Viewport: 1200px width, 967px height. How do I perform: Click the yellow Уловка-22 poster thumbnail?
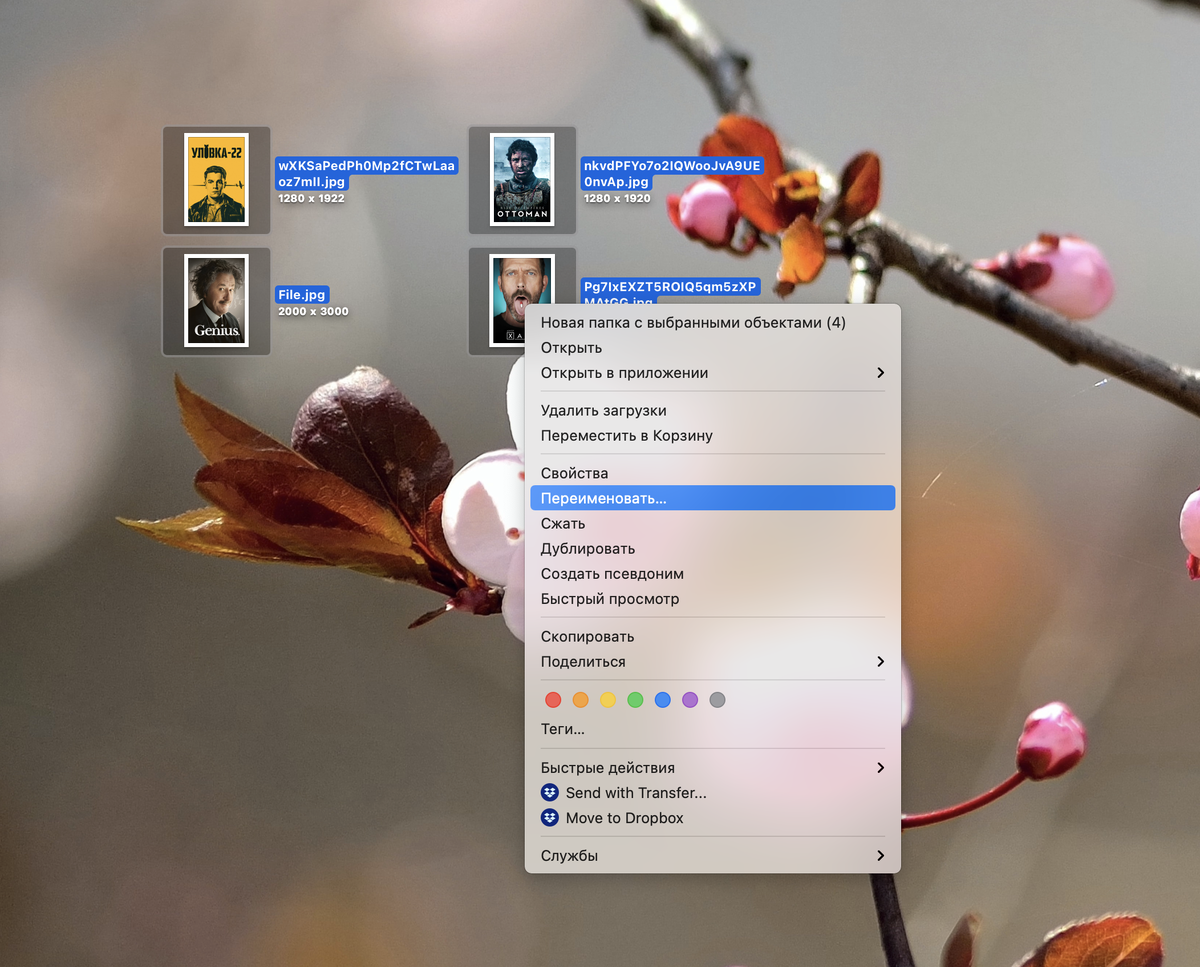(216, 179)
